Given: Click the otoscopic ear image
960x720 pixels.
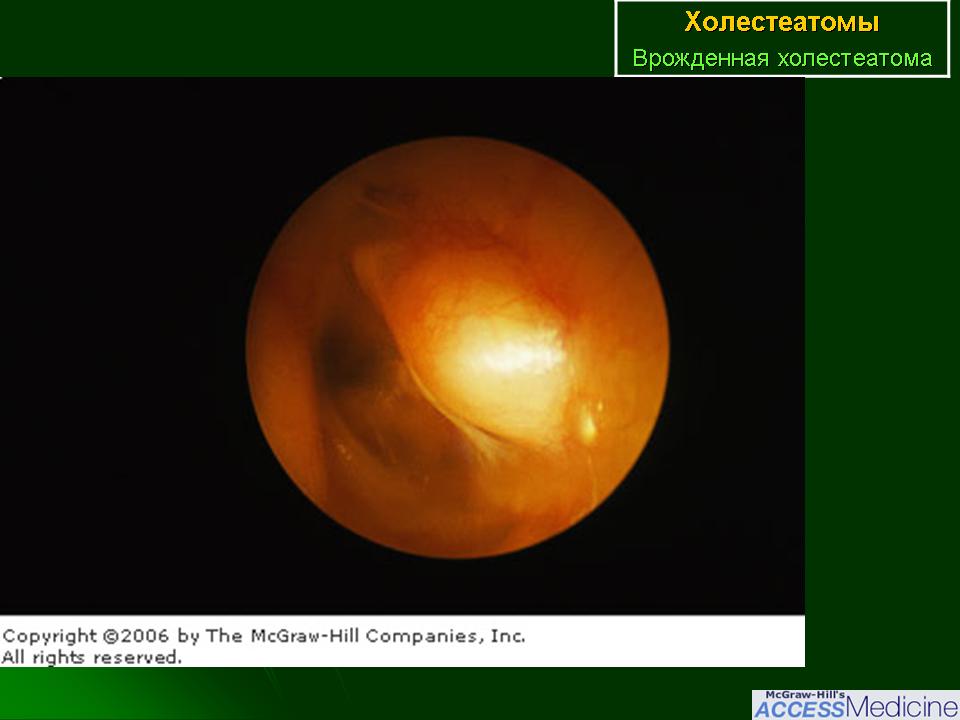Looking at the screenshot, I should pos(457,347).
